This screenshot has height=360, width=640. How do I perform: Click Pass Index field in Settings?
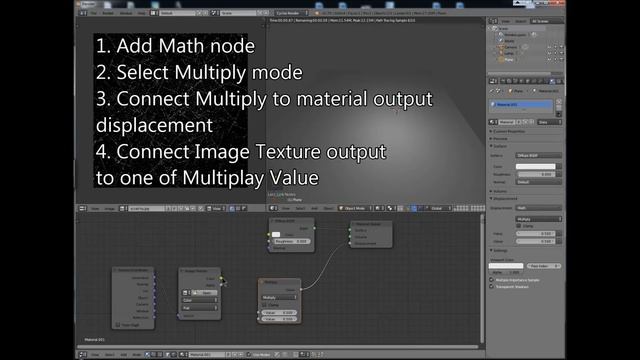(544, 266)
